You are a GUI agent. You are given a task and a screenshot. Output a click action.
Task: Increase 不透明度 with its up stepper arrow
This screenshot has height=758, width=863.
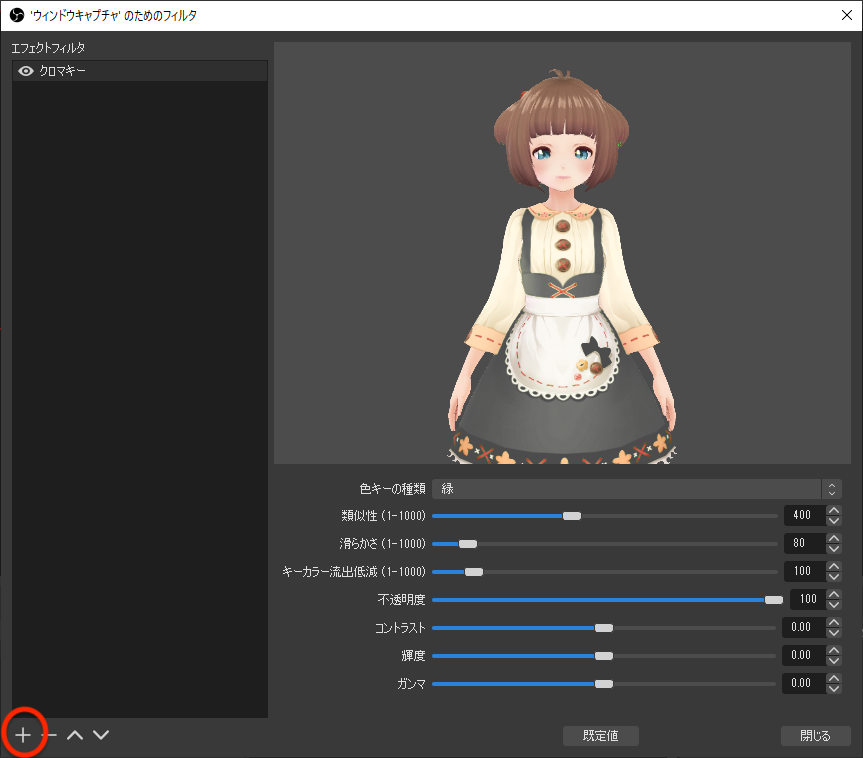(834, 594)
